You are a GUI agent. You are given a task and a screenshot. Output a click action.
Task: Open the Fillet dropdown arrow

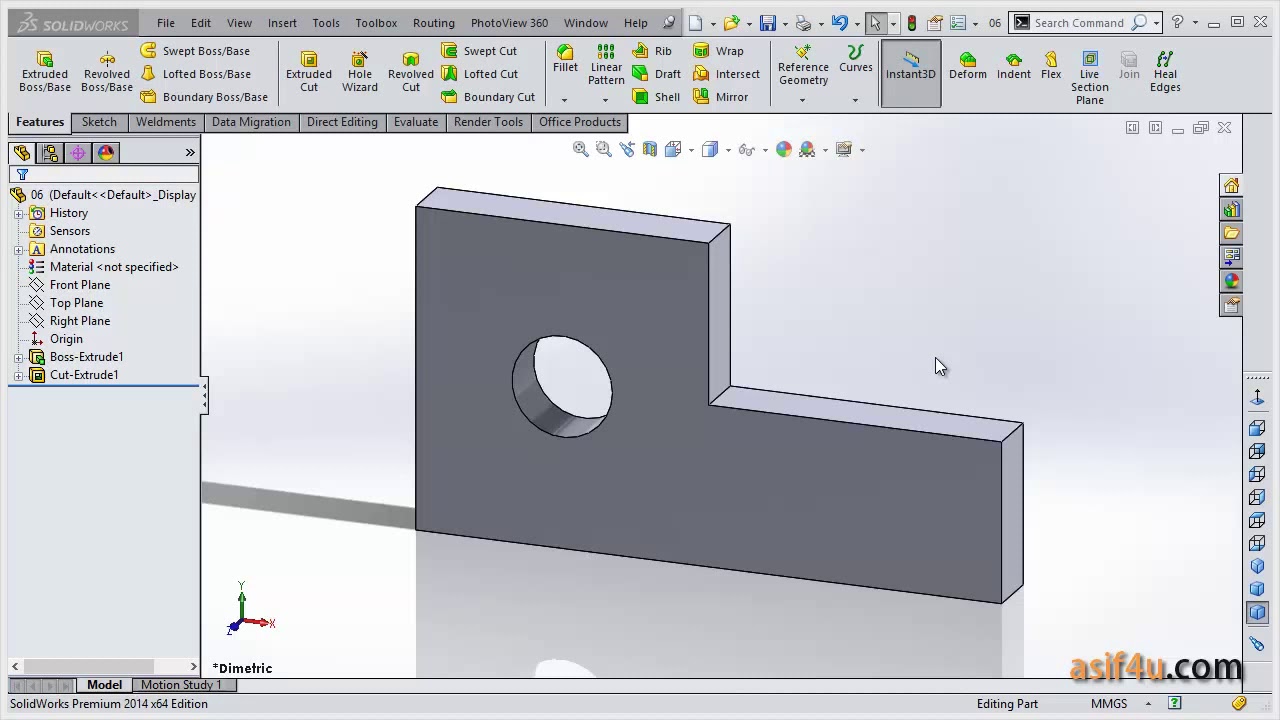(565, 100)
